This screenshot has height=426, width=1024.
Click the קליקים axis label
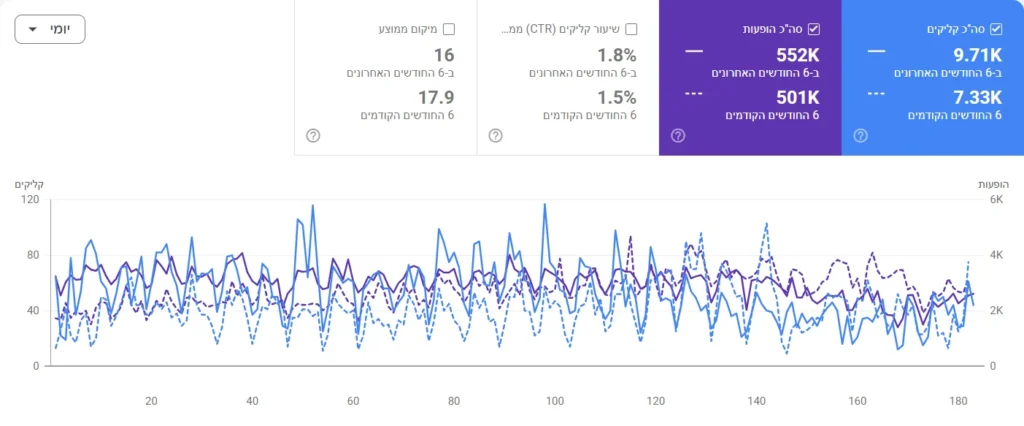click(x=29, y=185)
